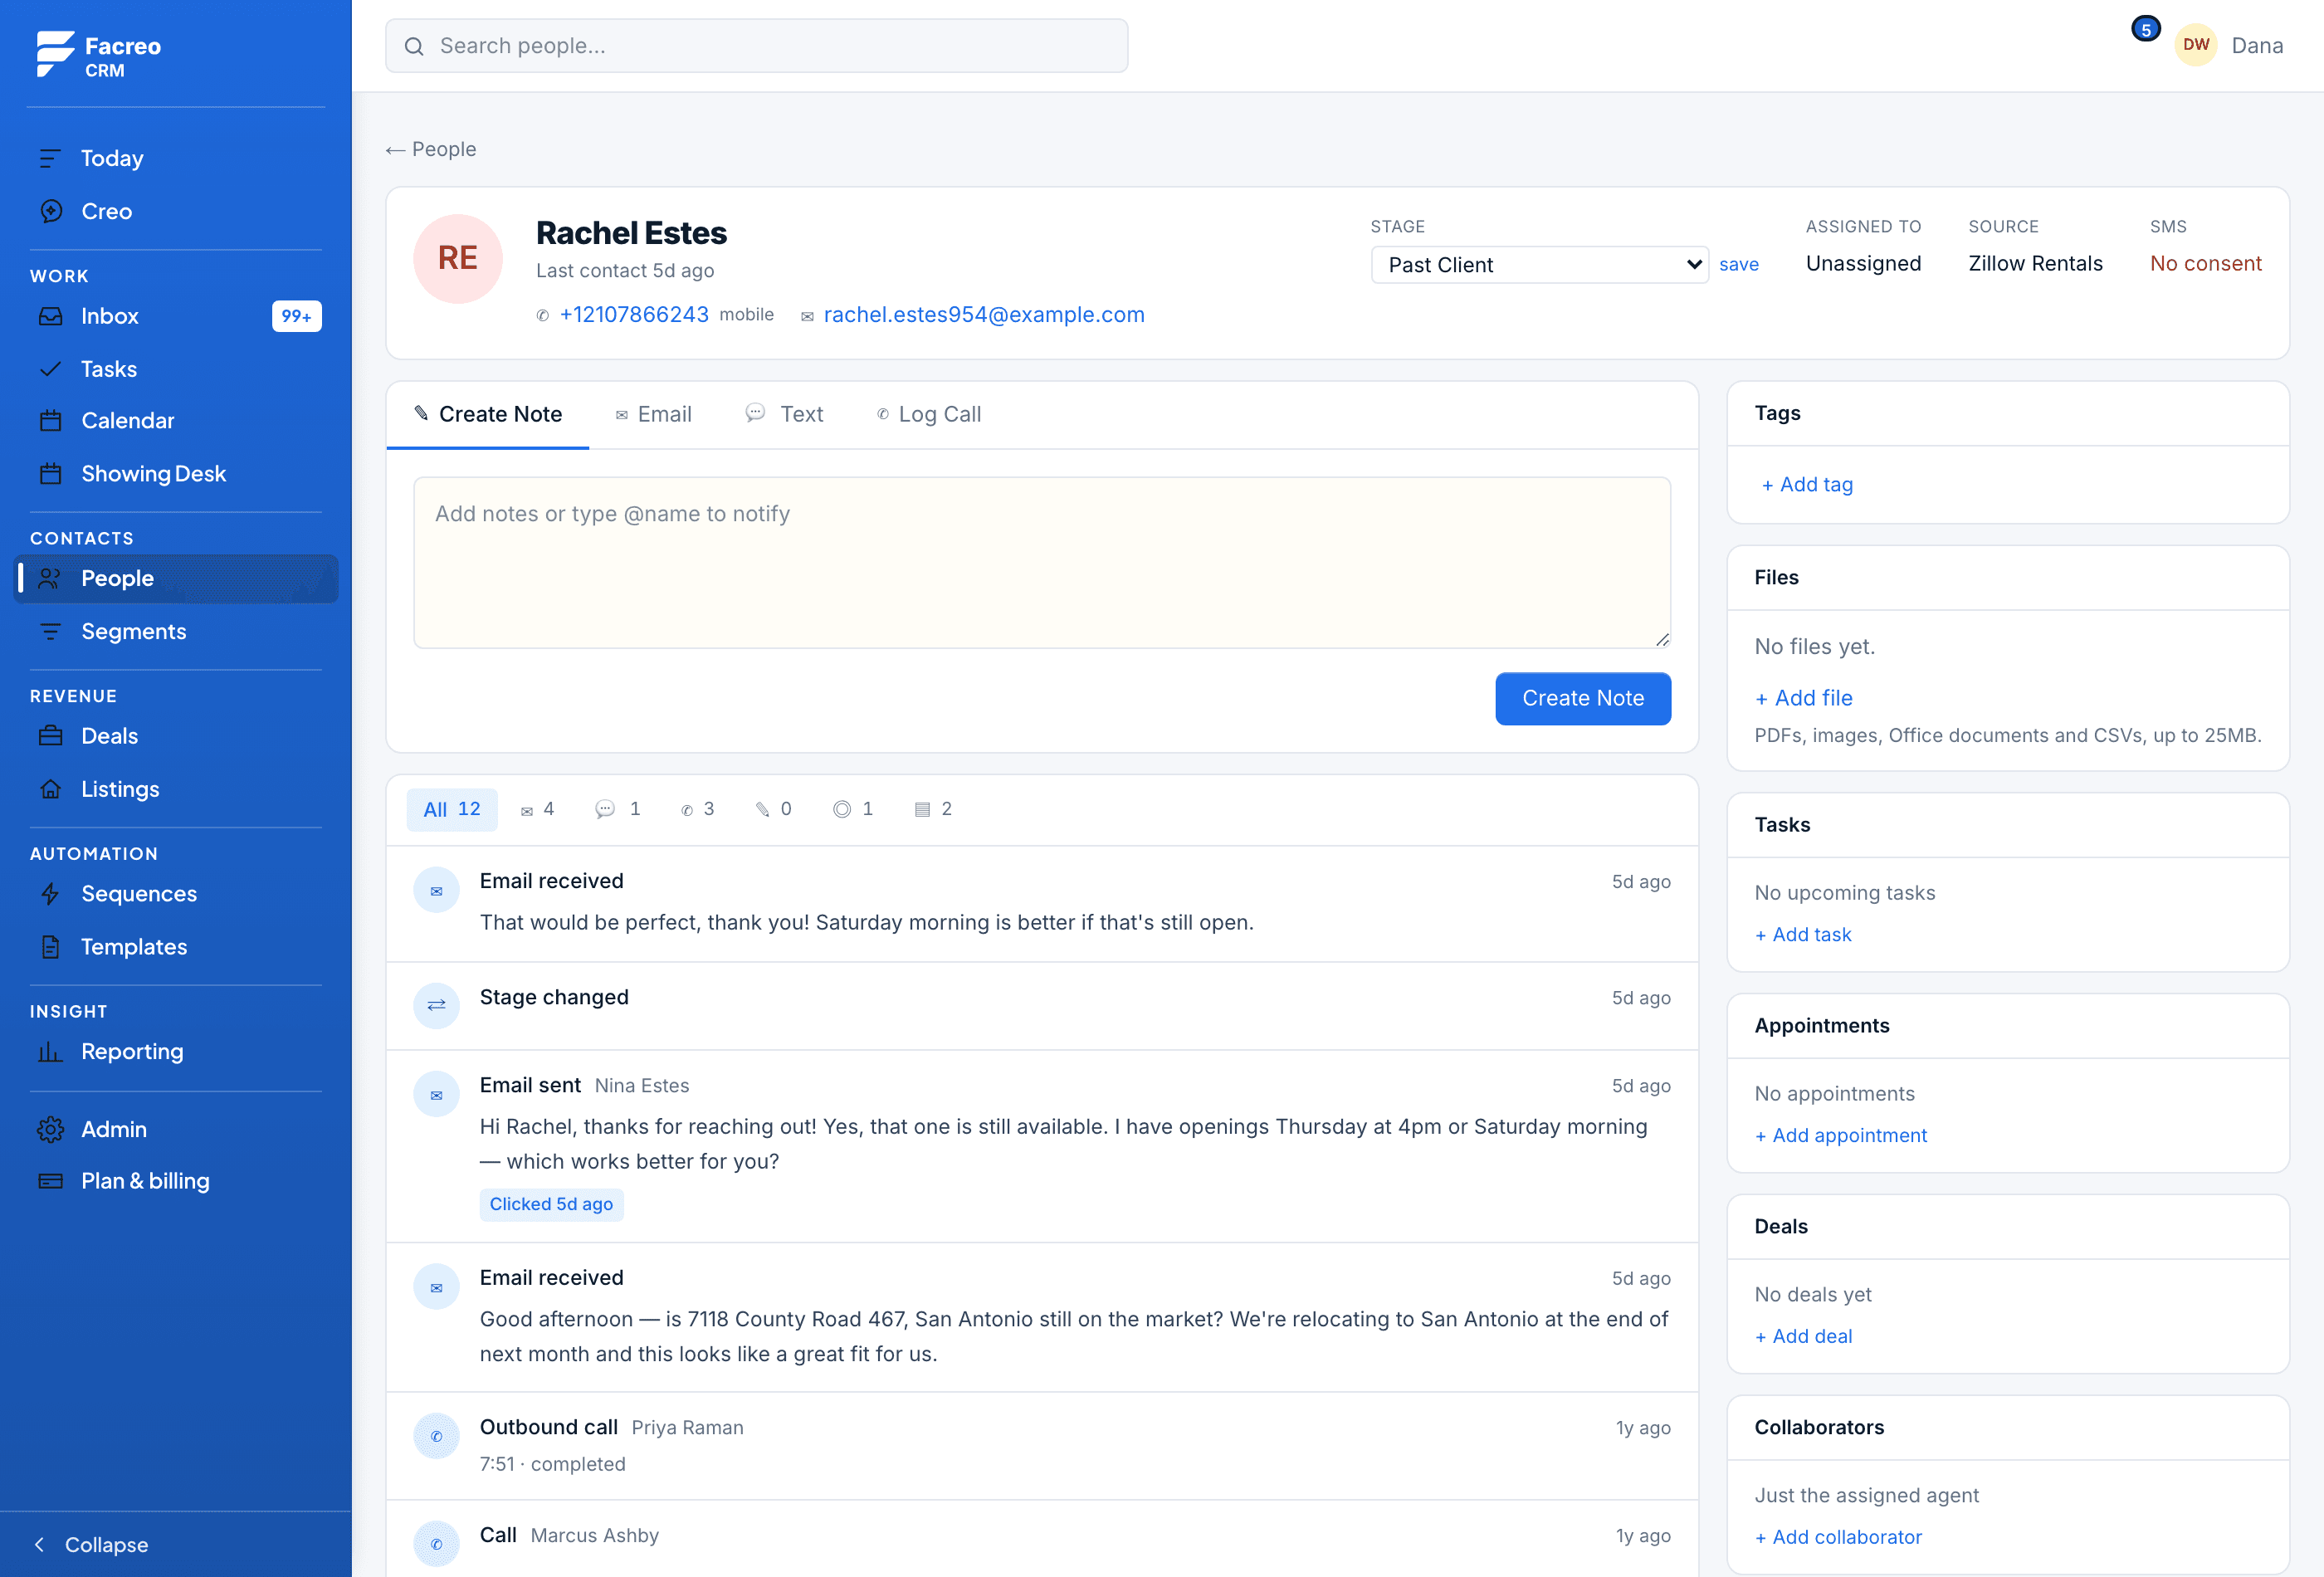Click the DW user avatar
The height and width of the screenshot is (1577, 2324).
pos(2196,45)
